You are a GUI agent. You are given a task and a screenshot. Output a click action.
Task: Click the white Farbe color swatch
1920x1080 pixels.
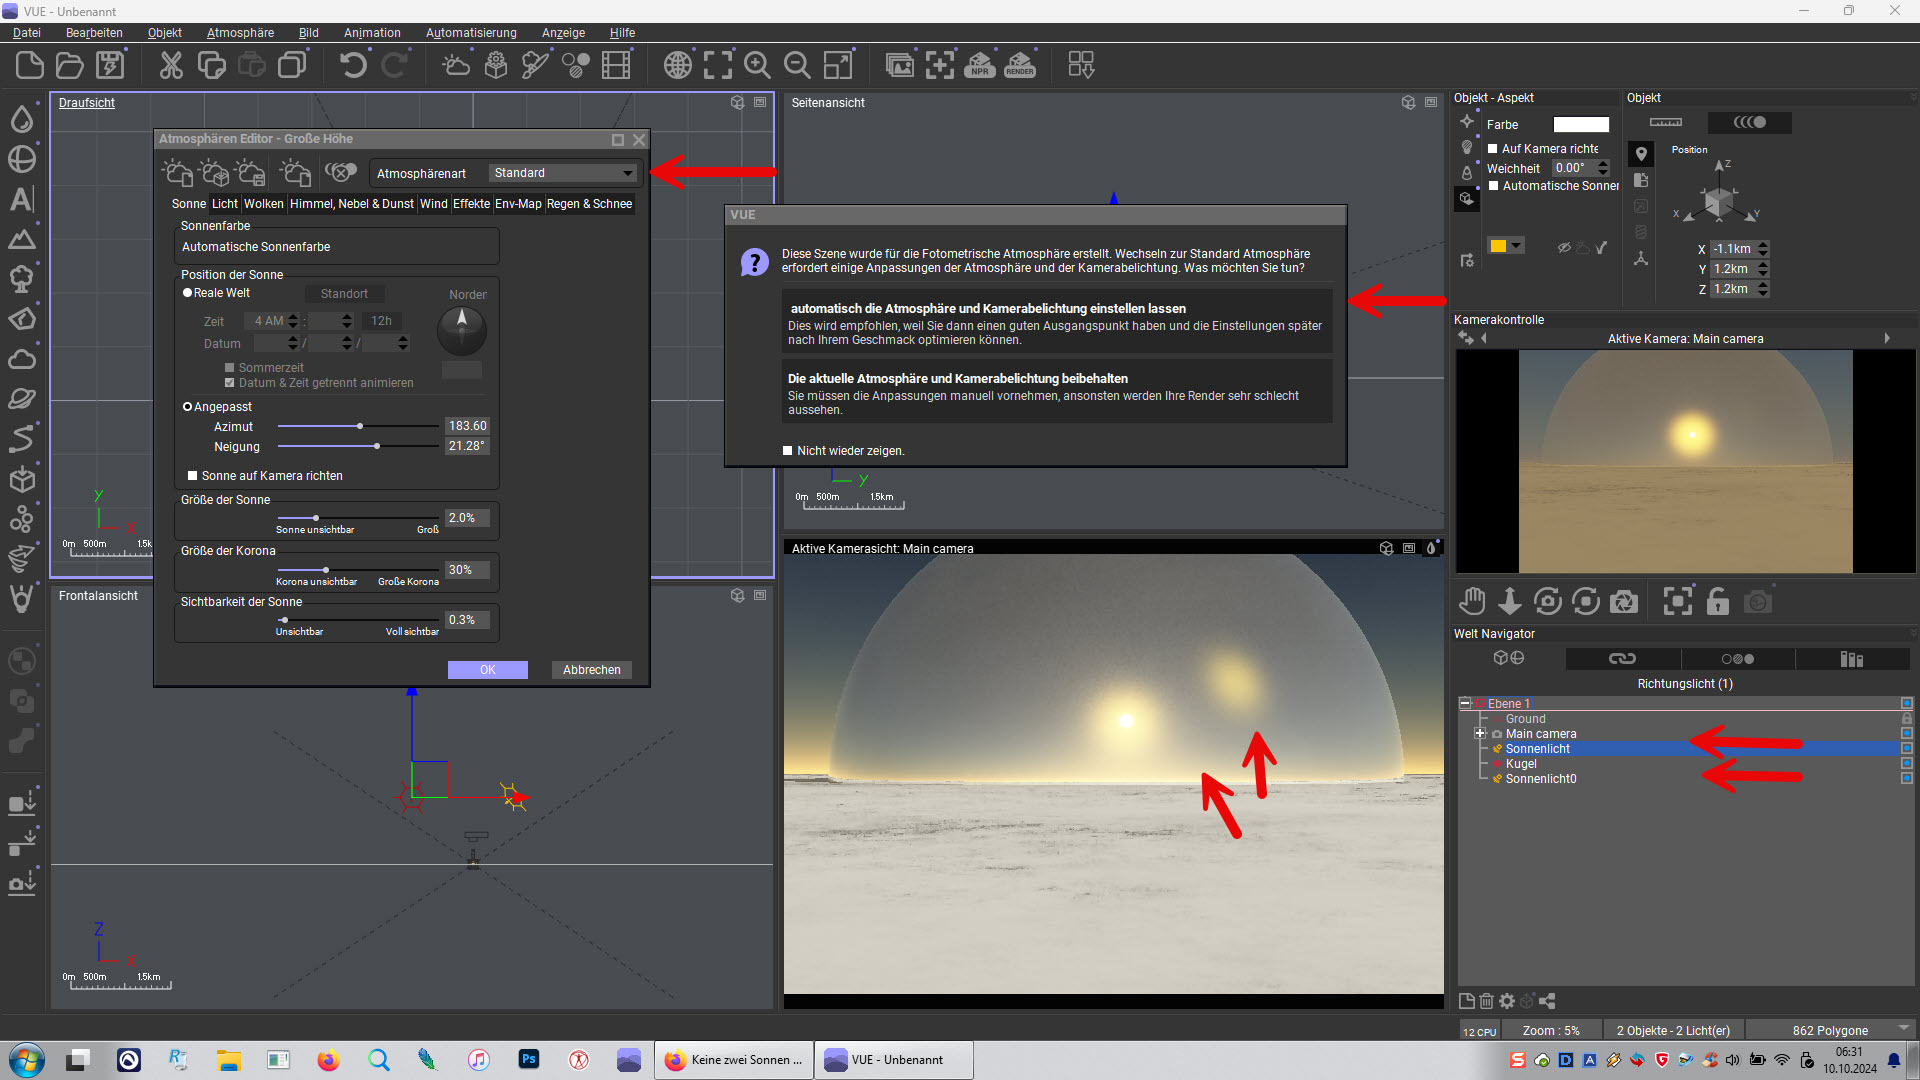pos(1581,125)
